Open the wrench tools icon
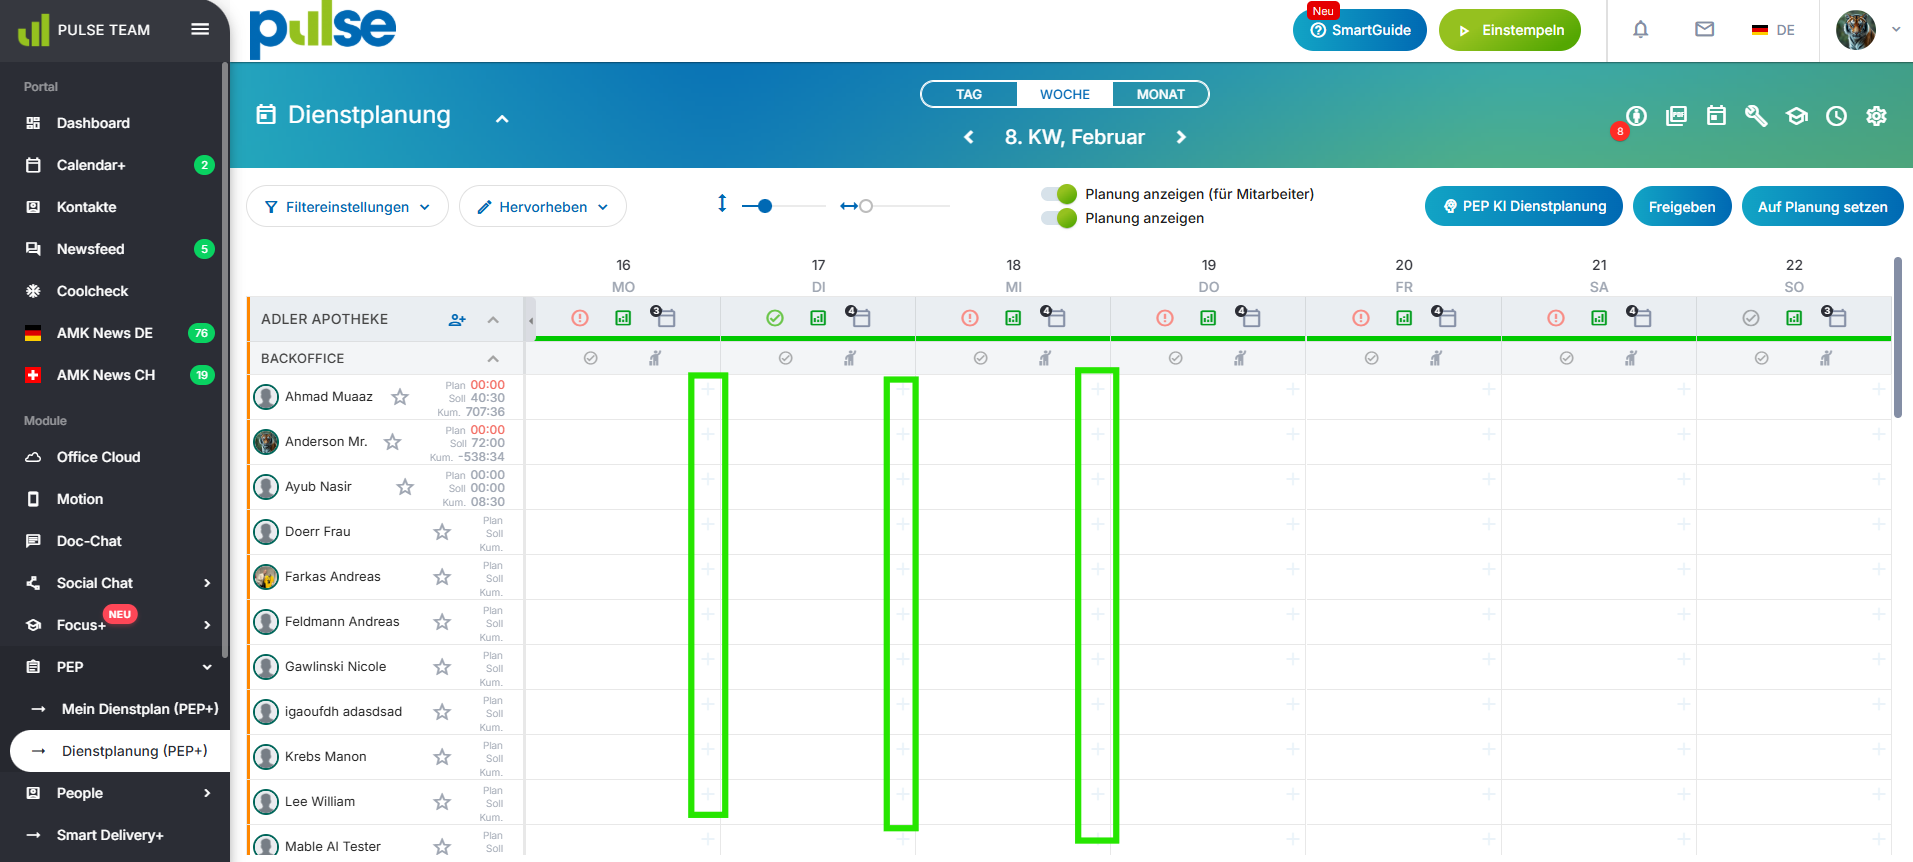 click(x=1756, y=116)
